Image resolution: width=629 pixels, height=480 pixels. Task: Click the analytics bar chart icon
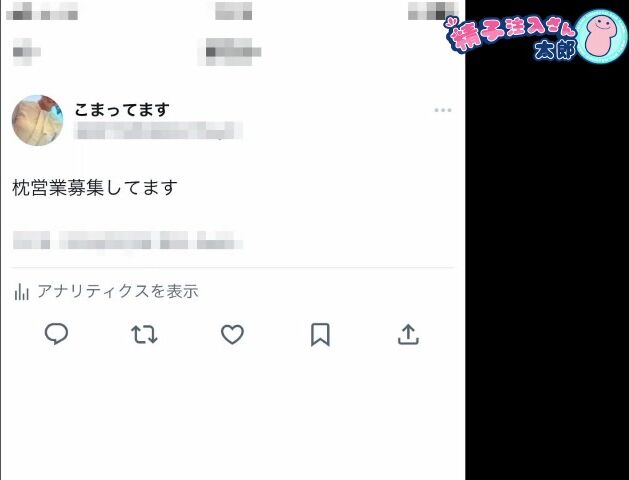tap(21, 292)
